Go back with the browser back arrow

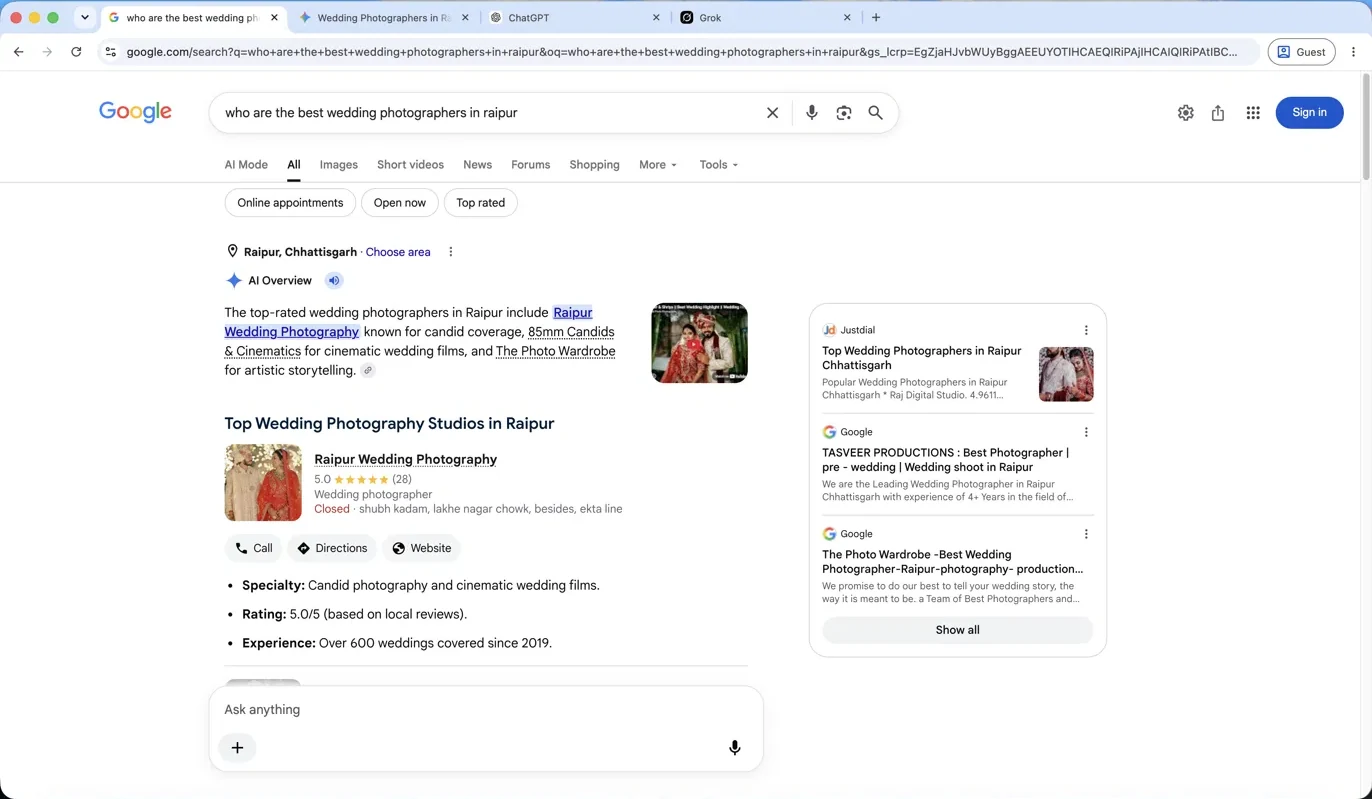tap(18, 52)
